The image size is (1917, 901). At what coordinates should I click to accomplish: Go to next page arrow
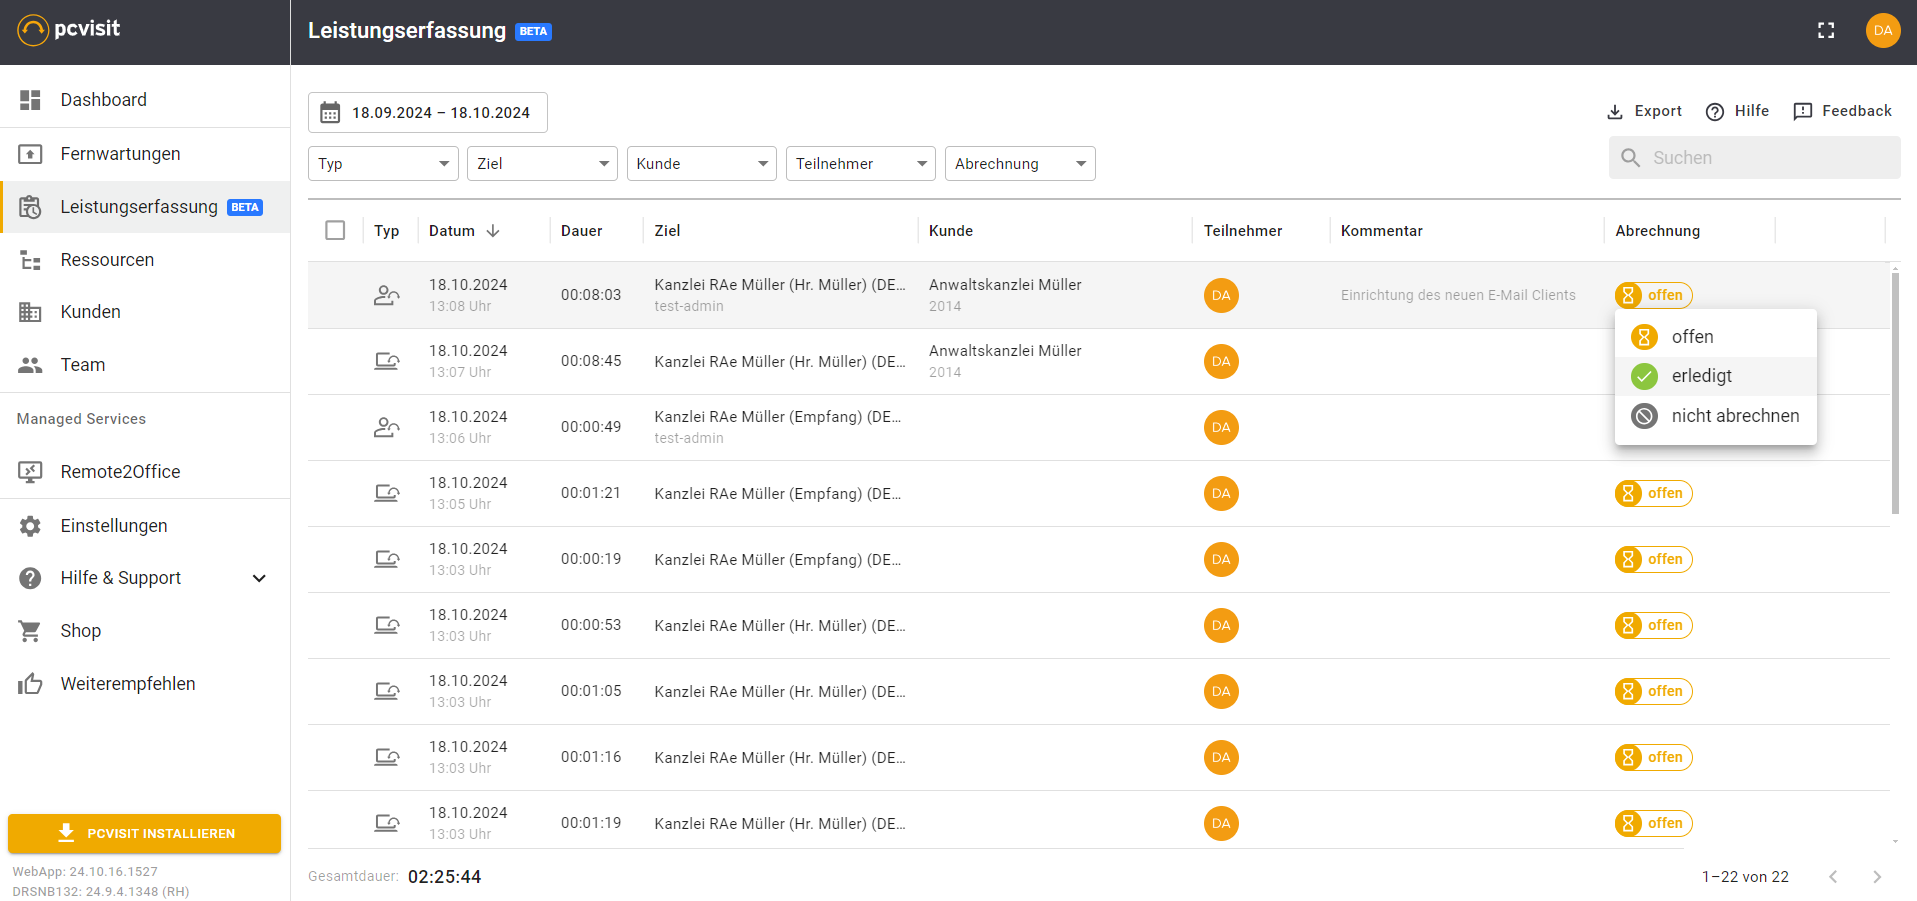pyautogui.click(x=1877, y=877)
